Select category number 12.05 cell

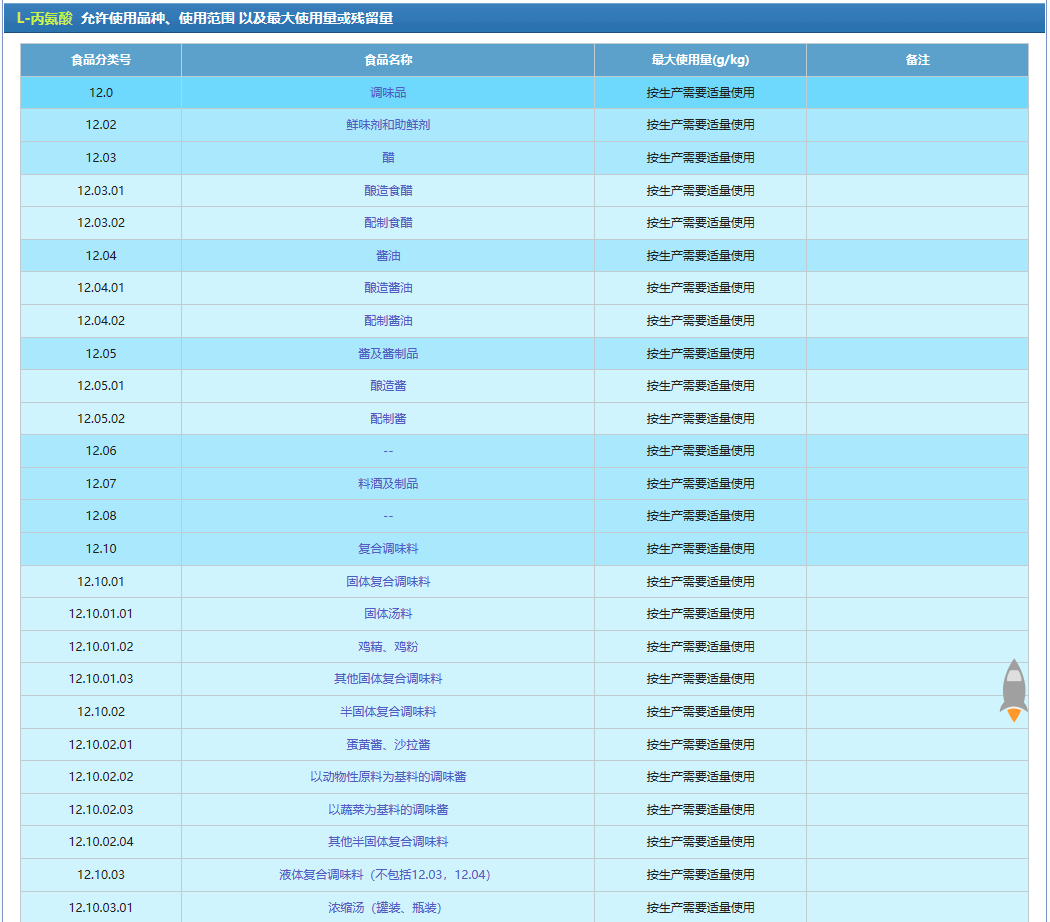coord(100,353)
